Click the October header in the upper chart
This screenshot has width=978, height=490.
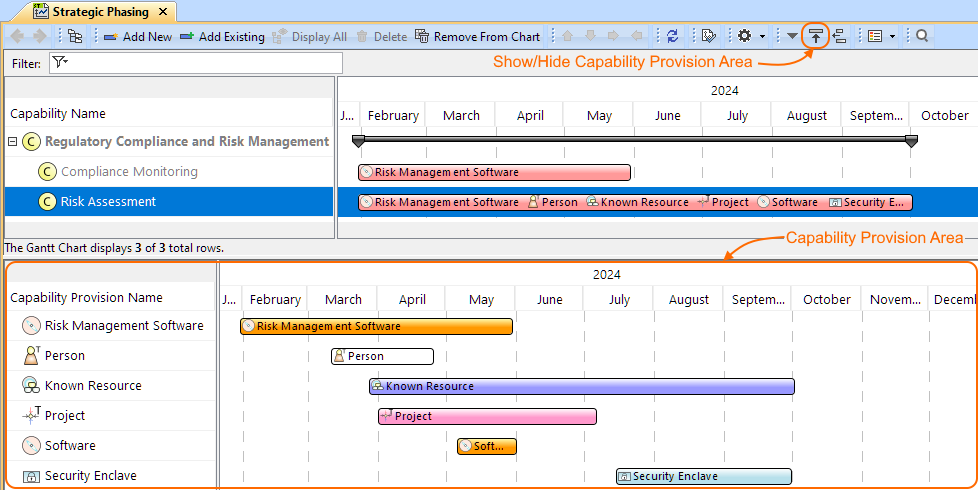click(944, 115)
